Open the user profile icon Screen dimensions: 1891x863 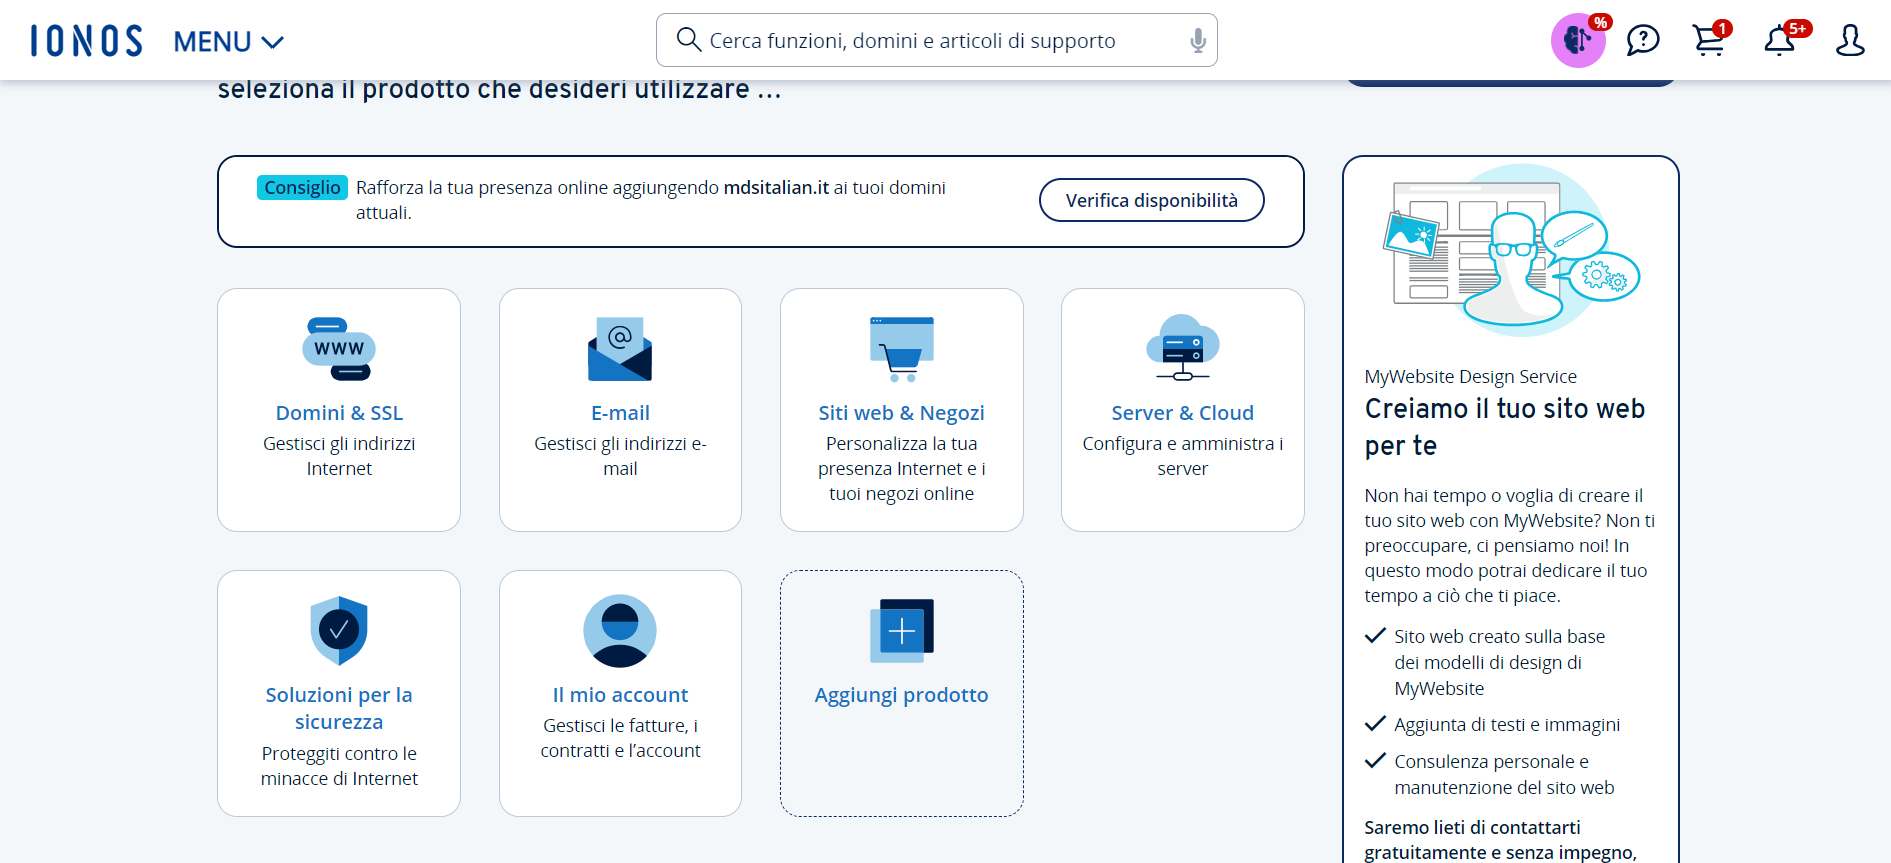(x=1849, y=41)
